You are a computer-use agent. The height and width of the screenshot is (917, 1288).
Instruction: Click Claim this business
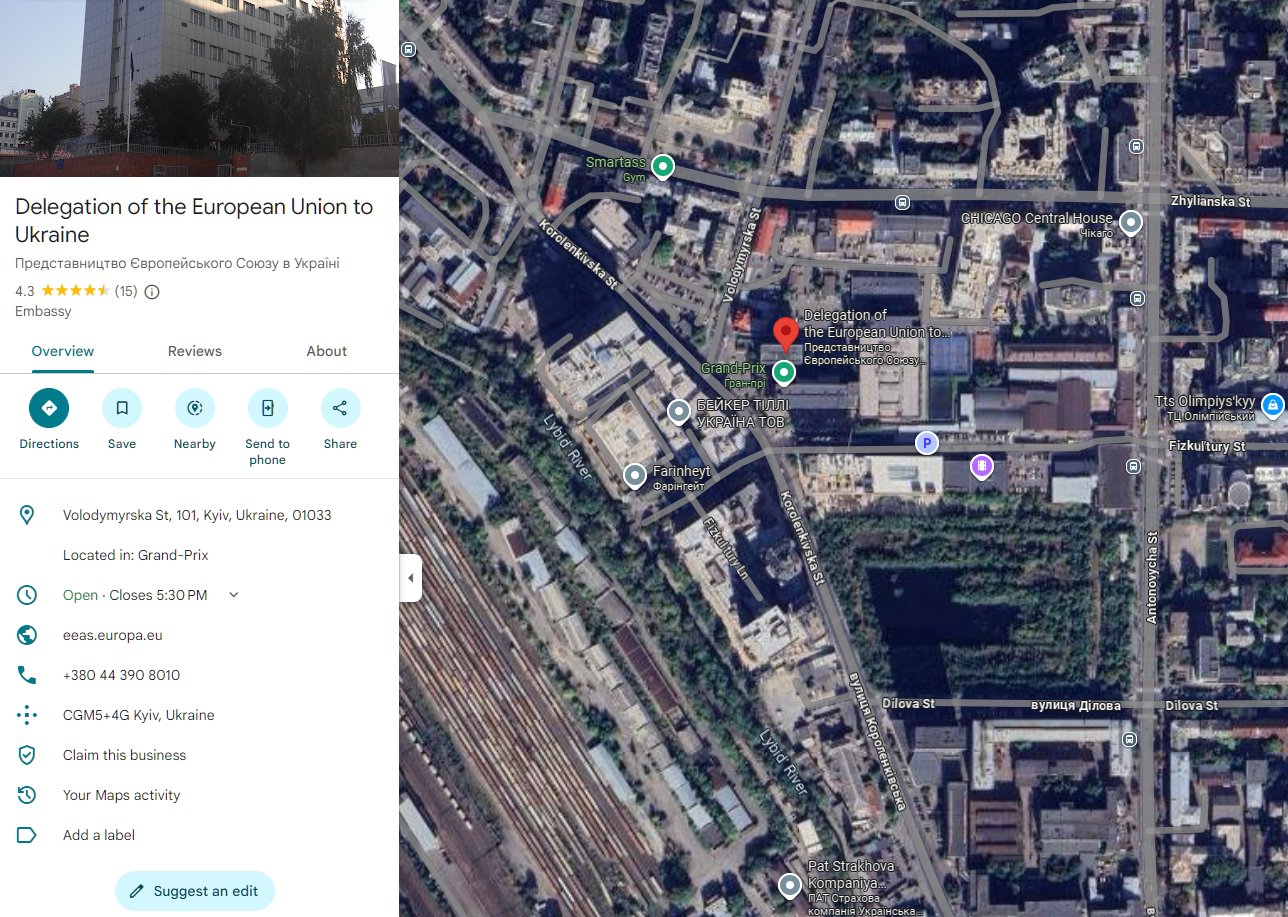[124, 755]
